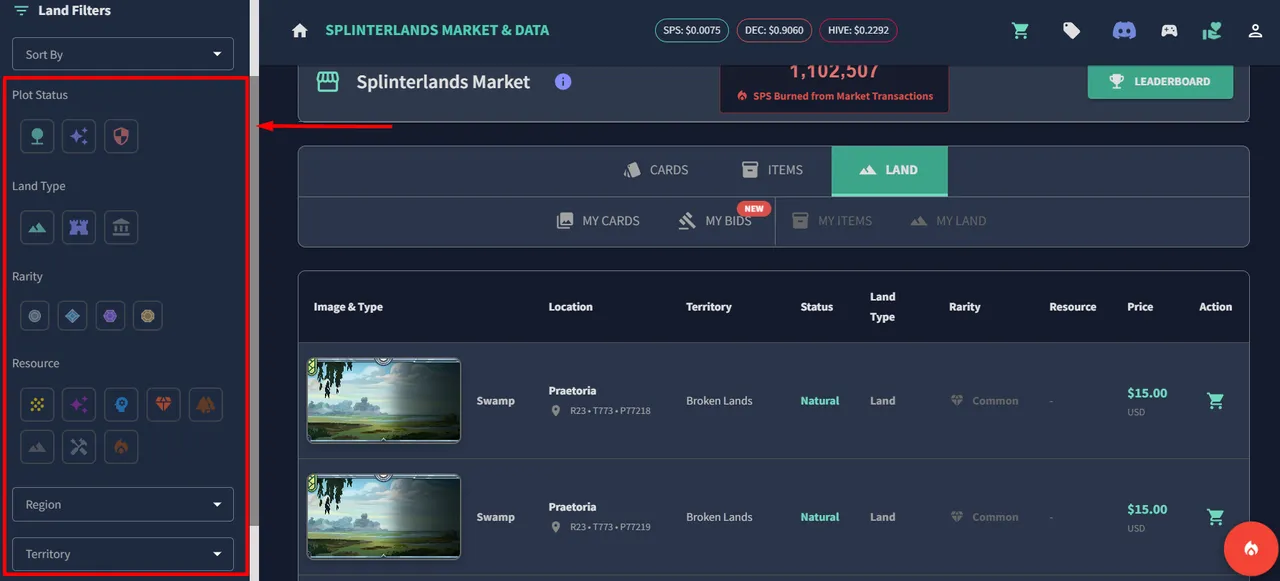Toggle the gold Legendary rarity filter

pos(148,316)
